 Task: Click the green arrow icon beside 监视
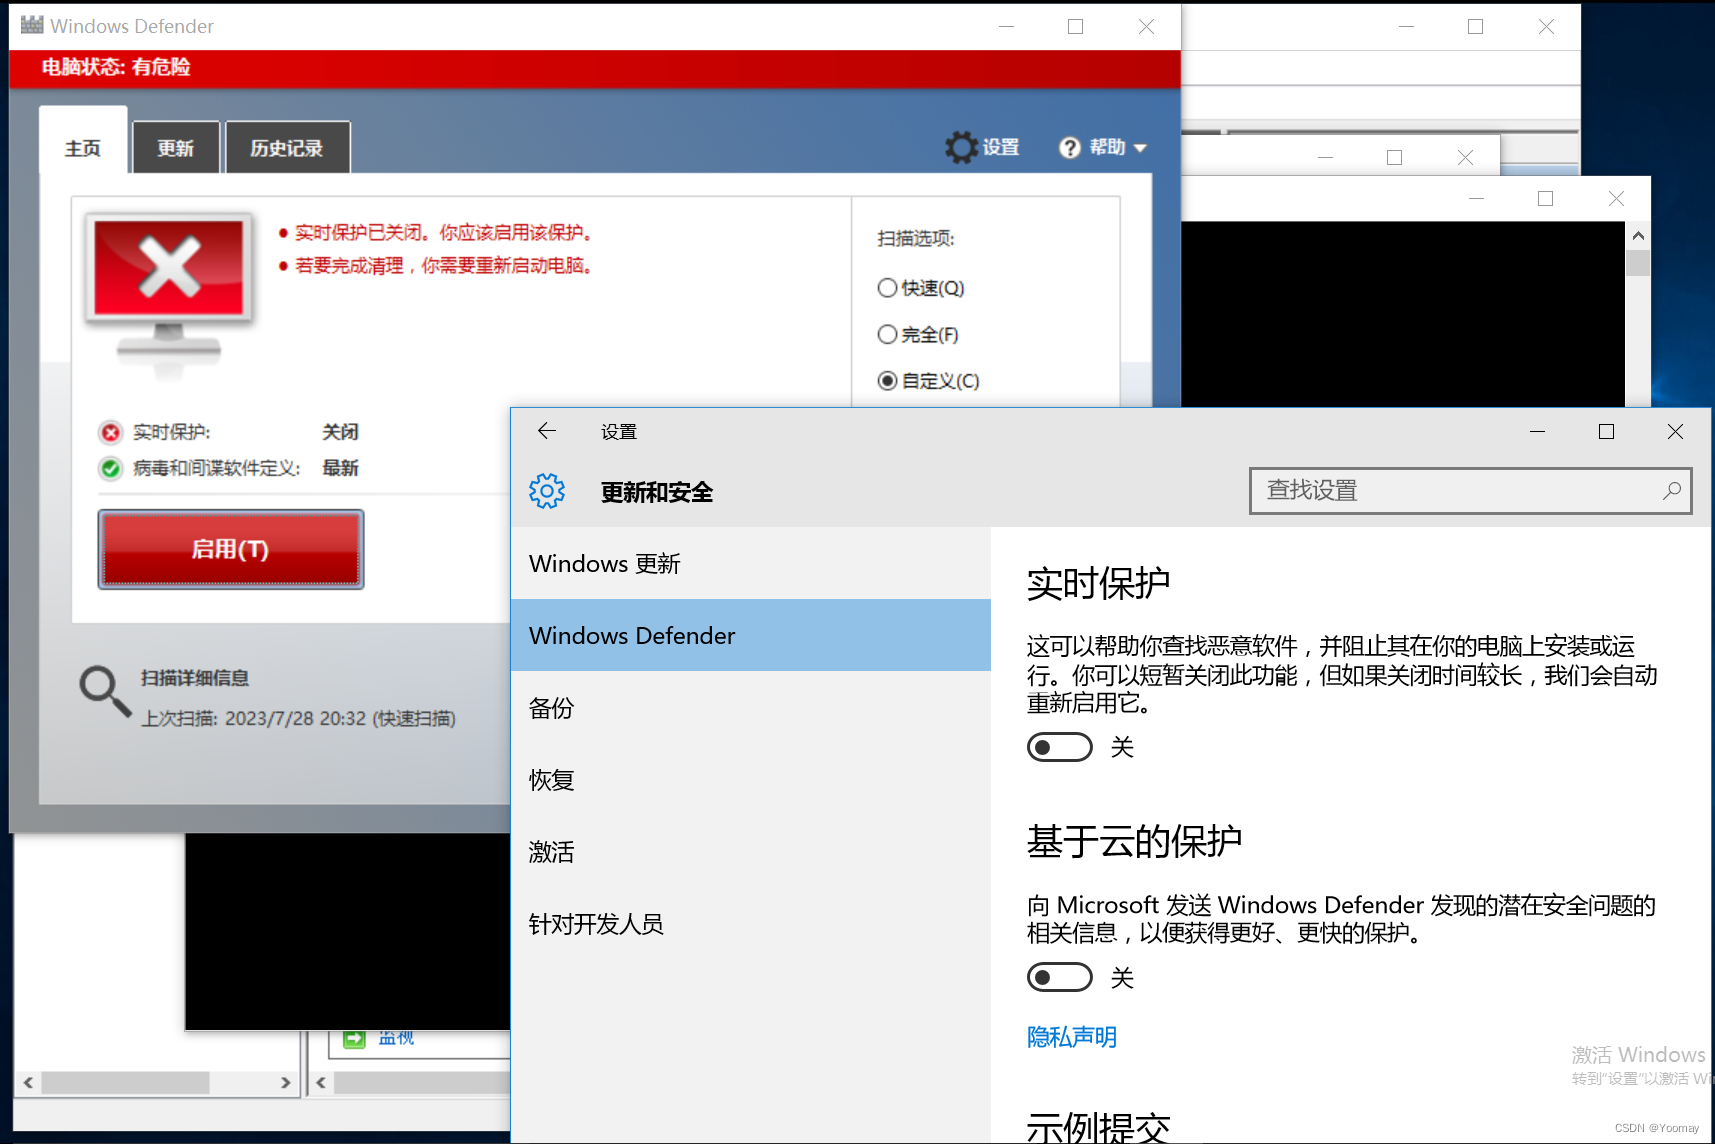[x=354, y=1038]
